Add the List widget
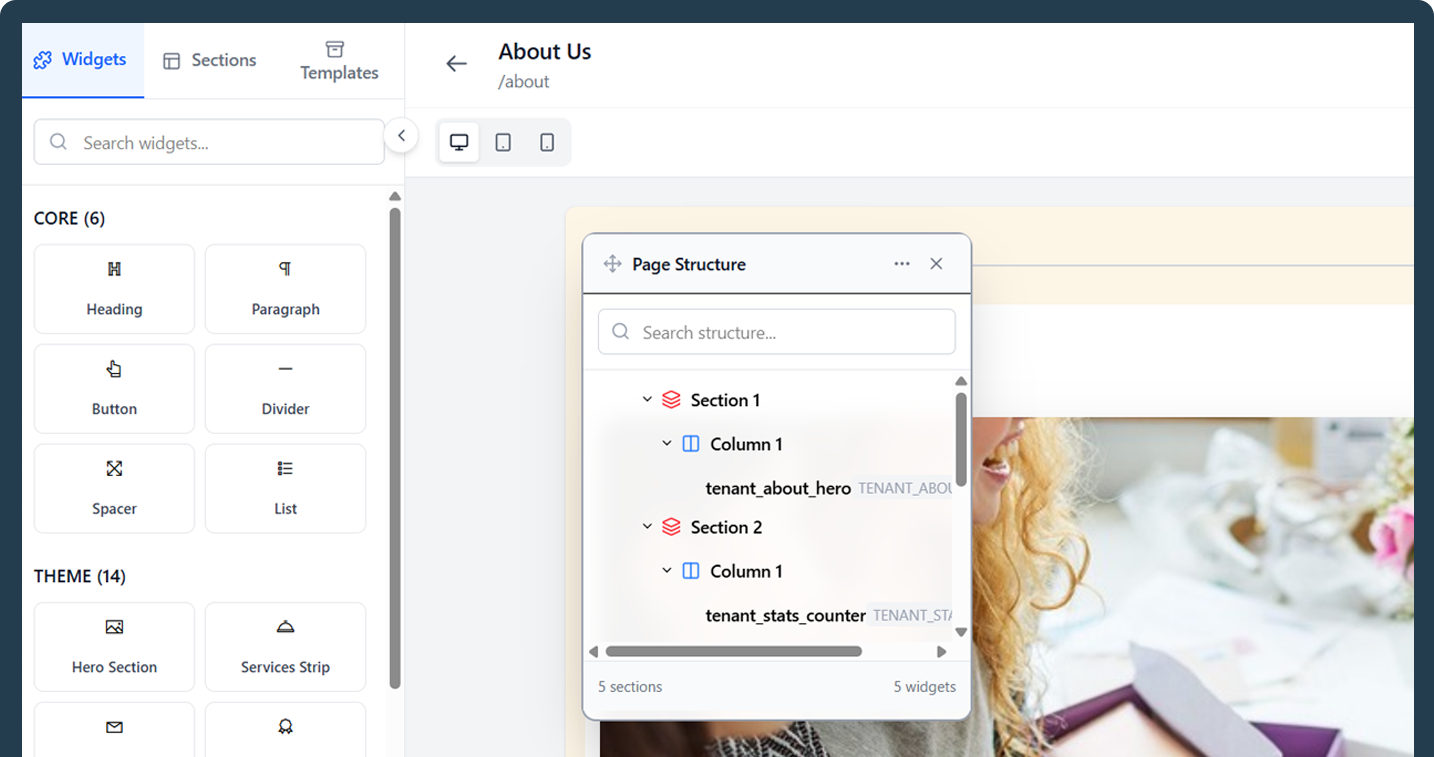Screen dimensions: 1434x757 click(x=285, y=489)
